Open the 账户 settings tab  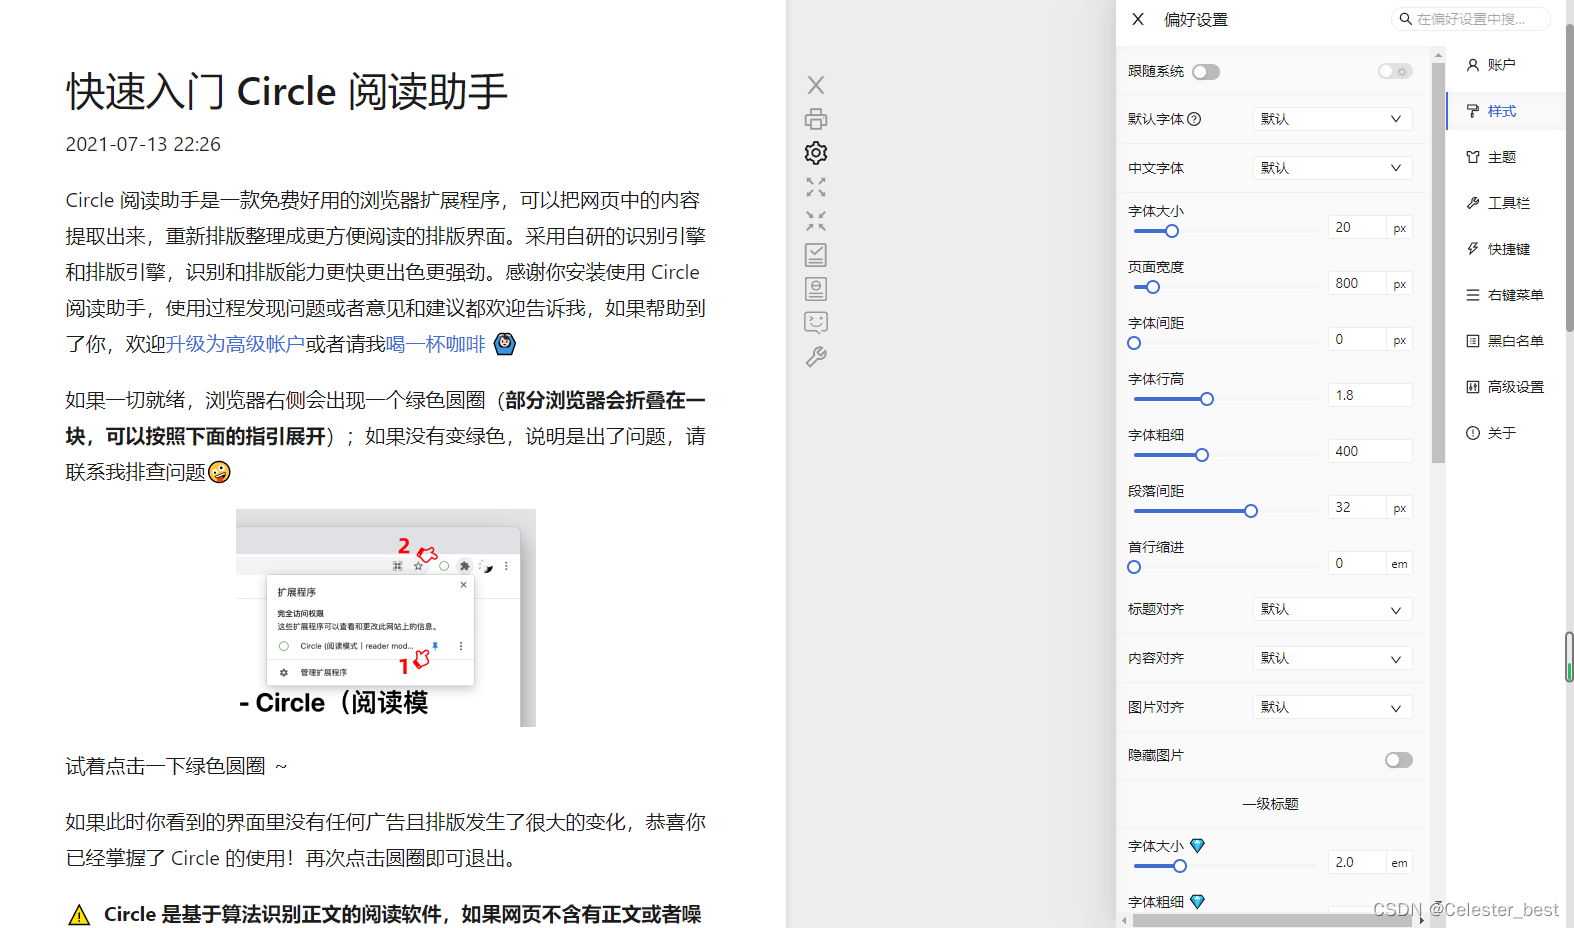tap(1505, 65)
